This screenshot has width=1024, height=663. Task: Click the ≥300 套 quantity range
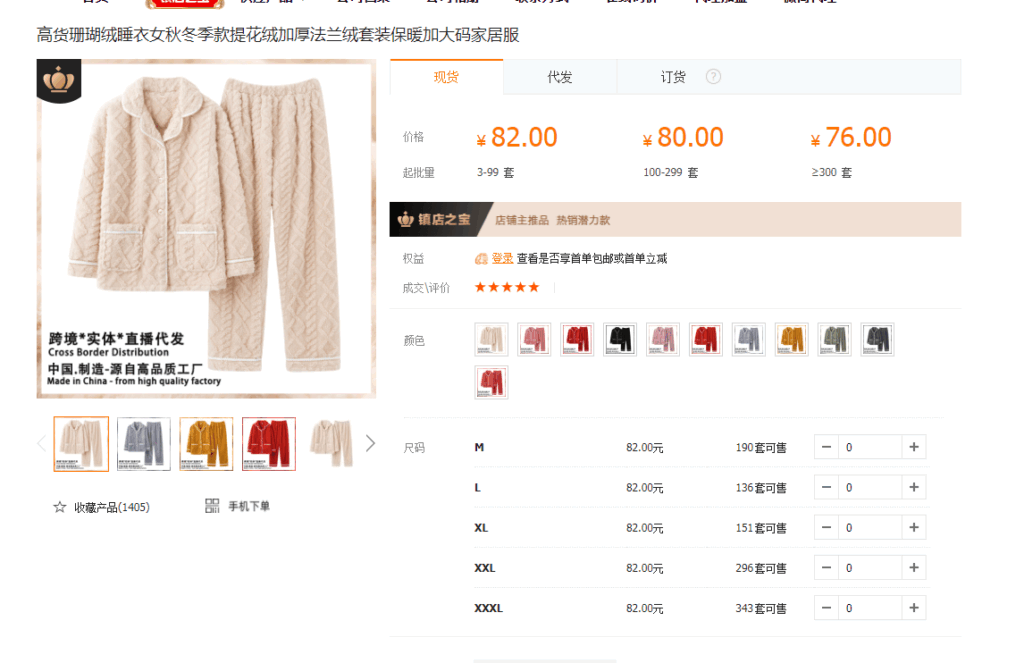pos(831,172)
